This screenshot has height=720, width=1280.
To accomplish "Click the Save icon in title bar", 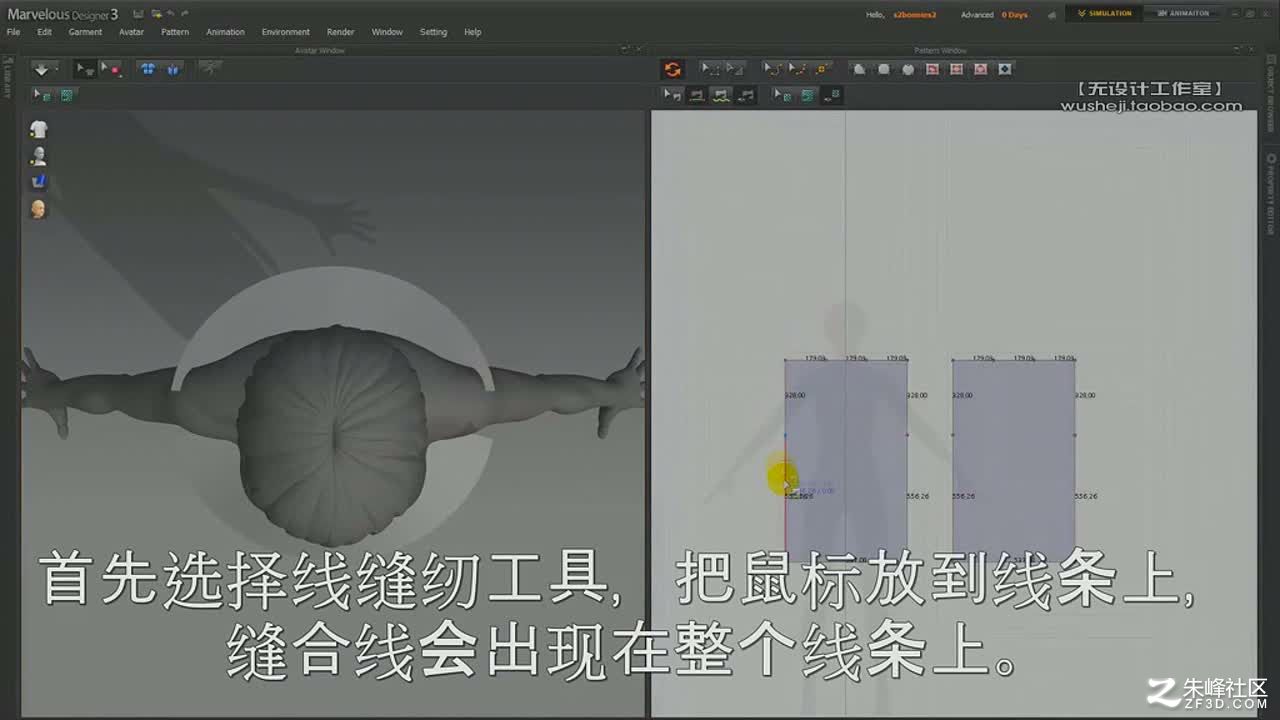I will tap(138, 14).
